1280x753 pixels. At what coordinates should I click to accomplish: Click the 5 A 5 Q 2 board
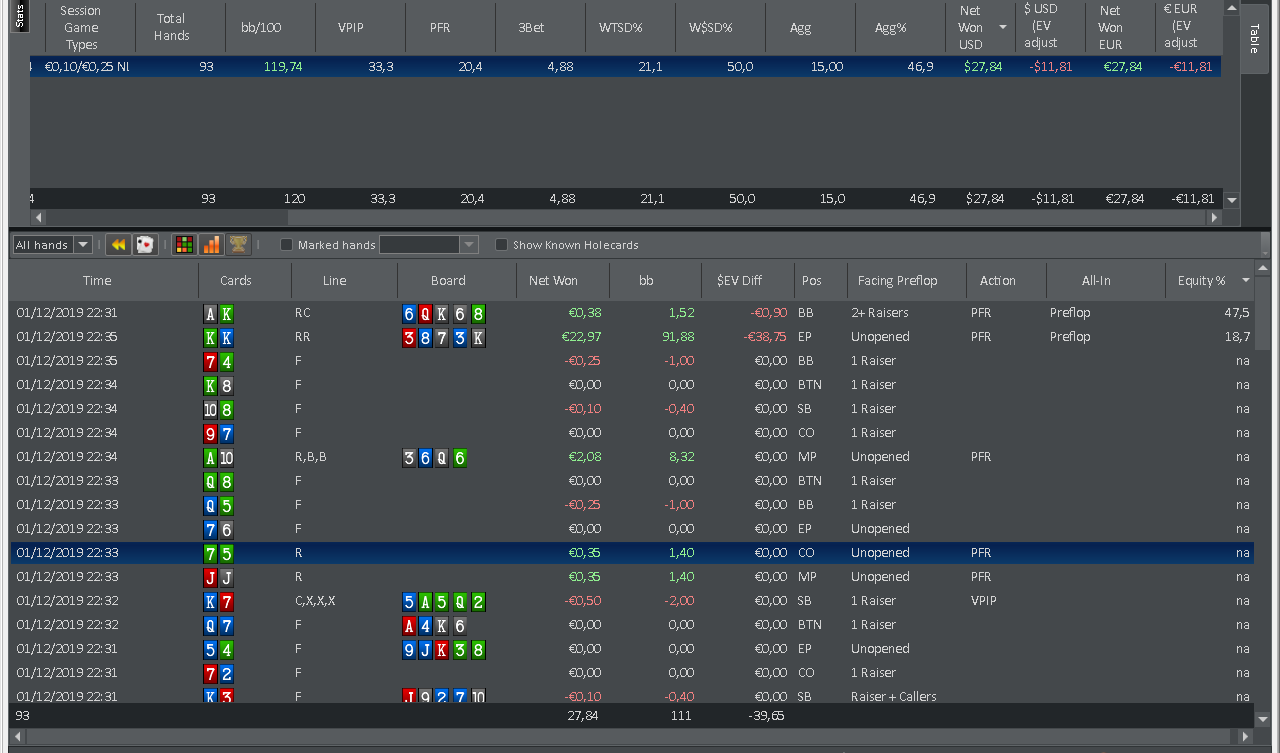pyautogui.click(x=444, y=601)
